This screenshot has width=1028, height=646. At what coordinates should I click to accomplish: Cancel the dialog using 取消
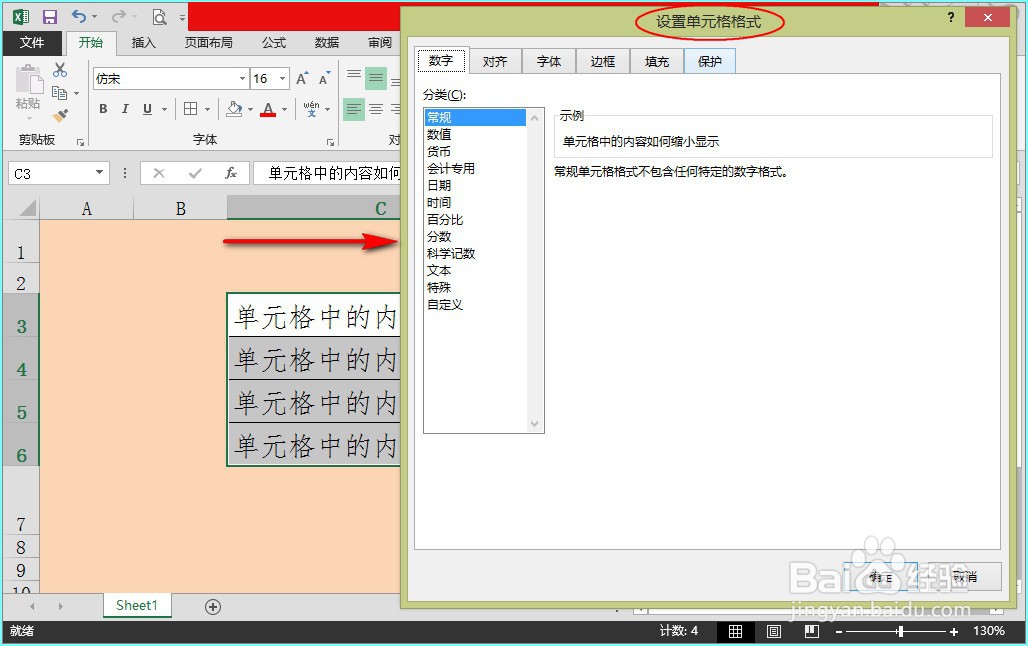pyautogui.click(x=963, y=576)
